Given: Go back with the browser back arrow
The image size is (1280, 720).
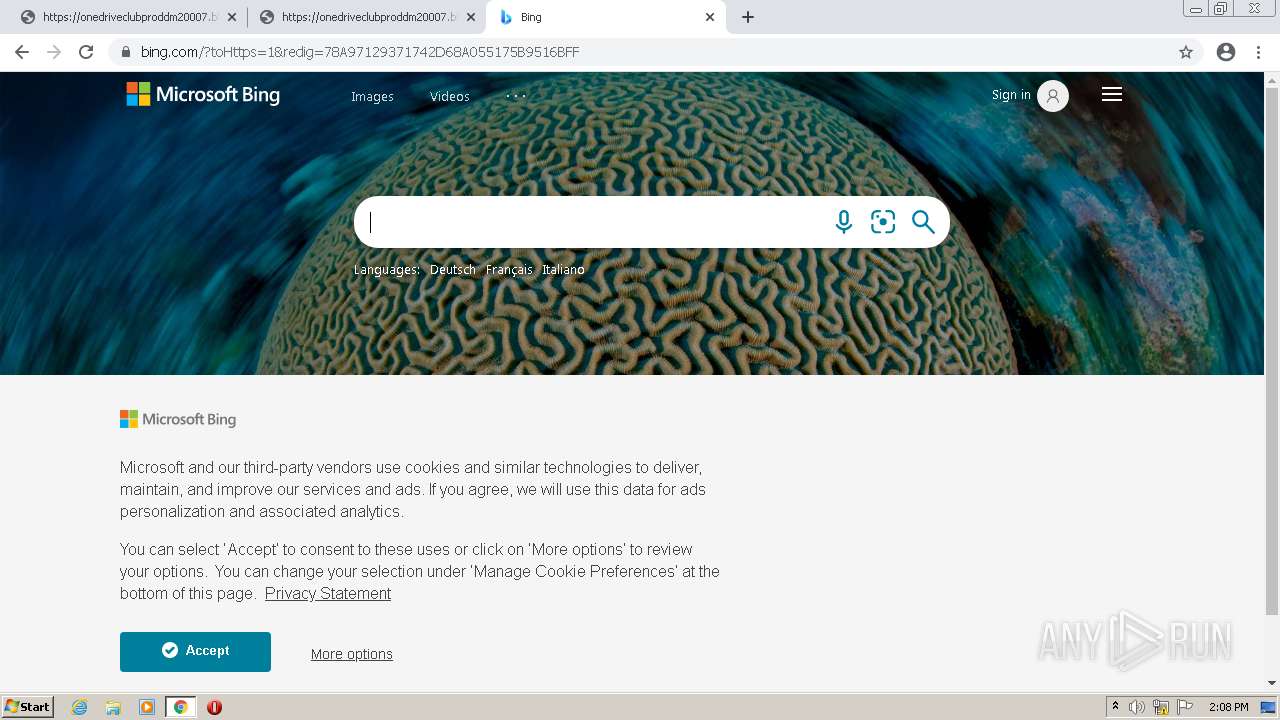Looking at the screenshot, I should (22, 52).
